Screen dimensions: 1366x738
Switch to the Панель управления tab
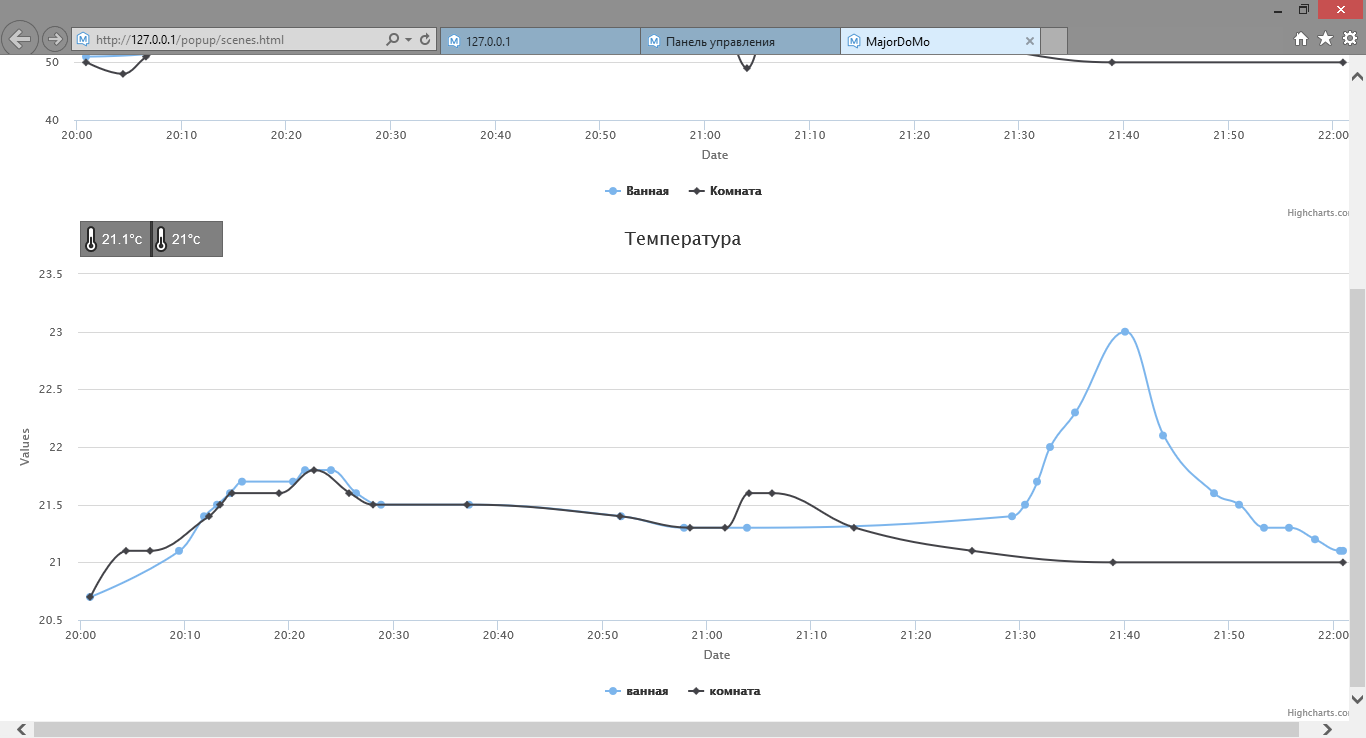(x=740, y=41)
